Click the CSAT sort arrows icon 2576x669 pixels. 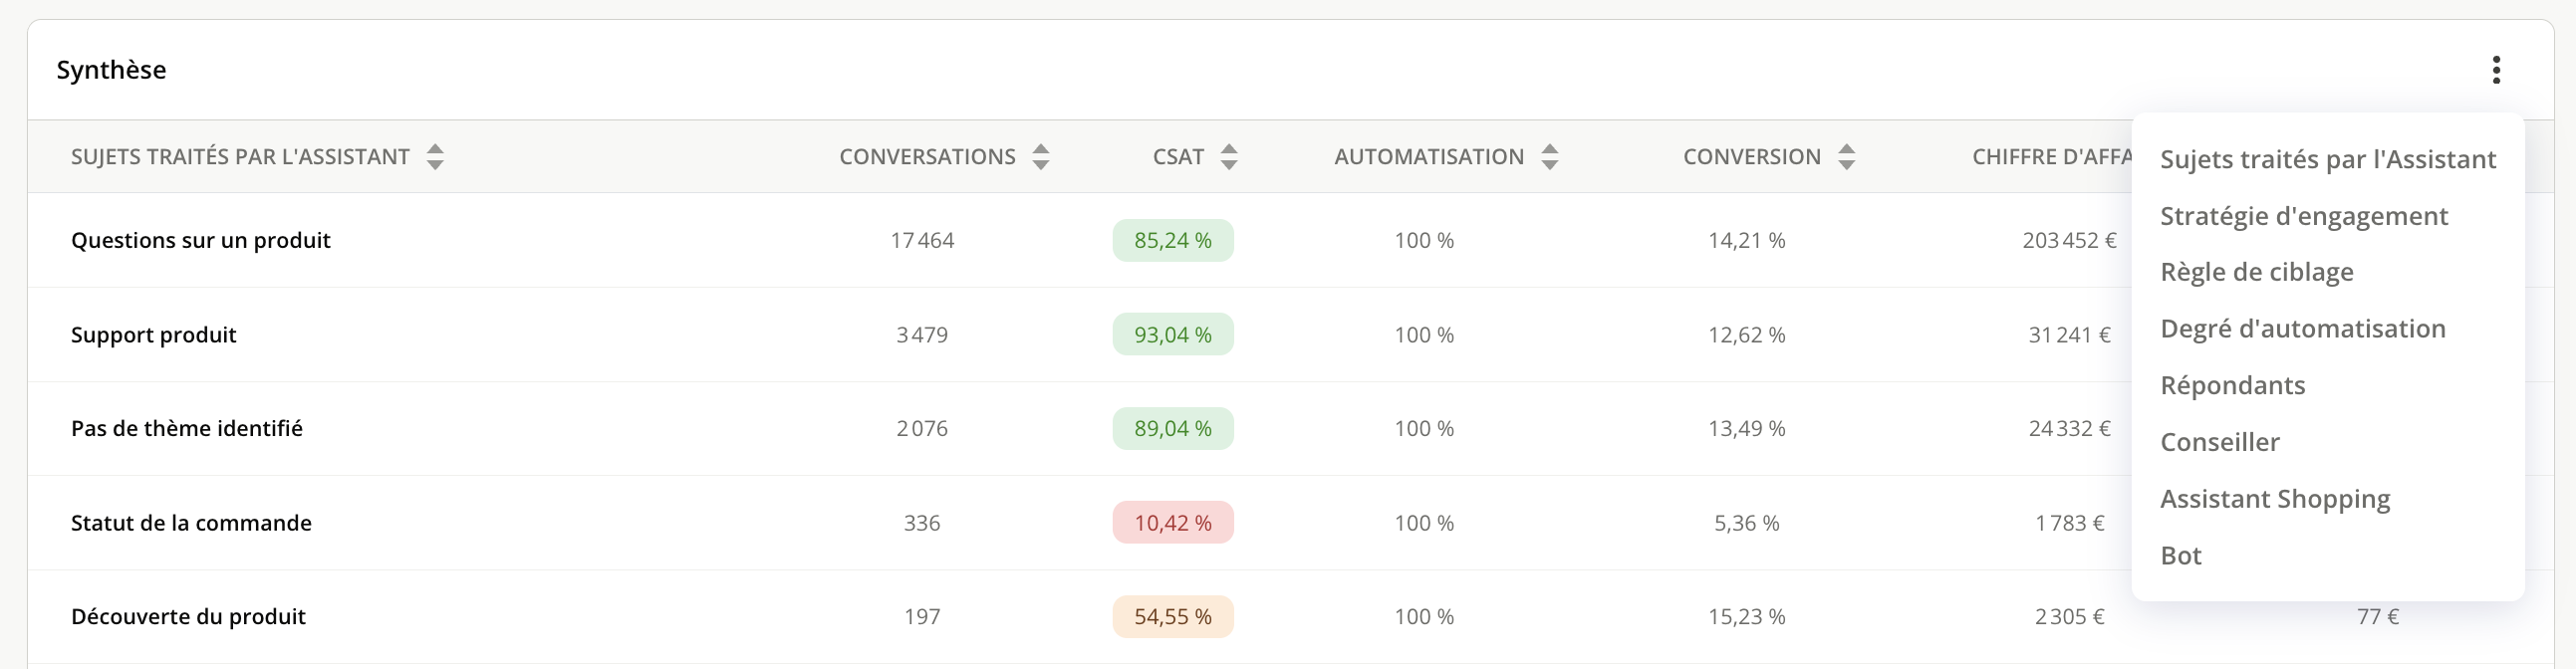1229,157
